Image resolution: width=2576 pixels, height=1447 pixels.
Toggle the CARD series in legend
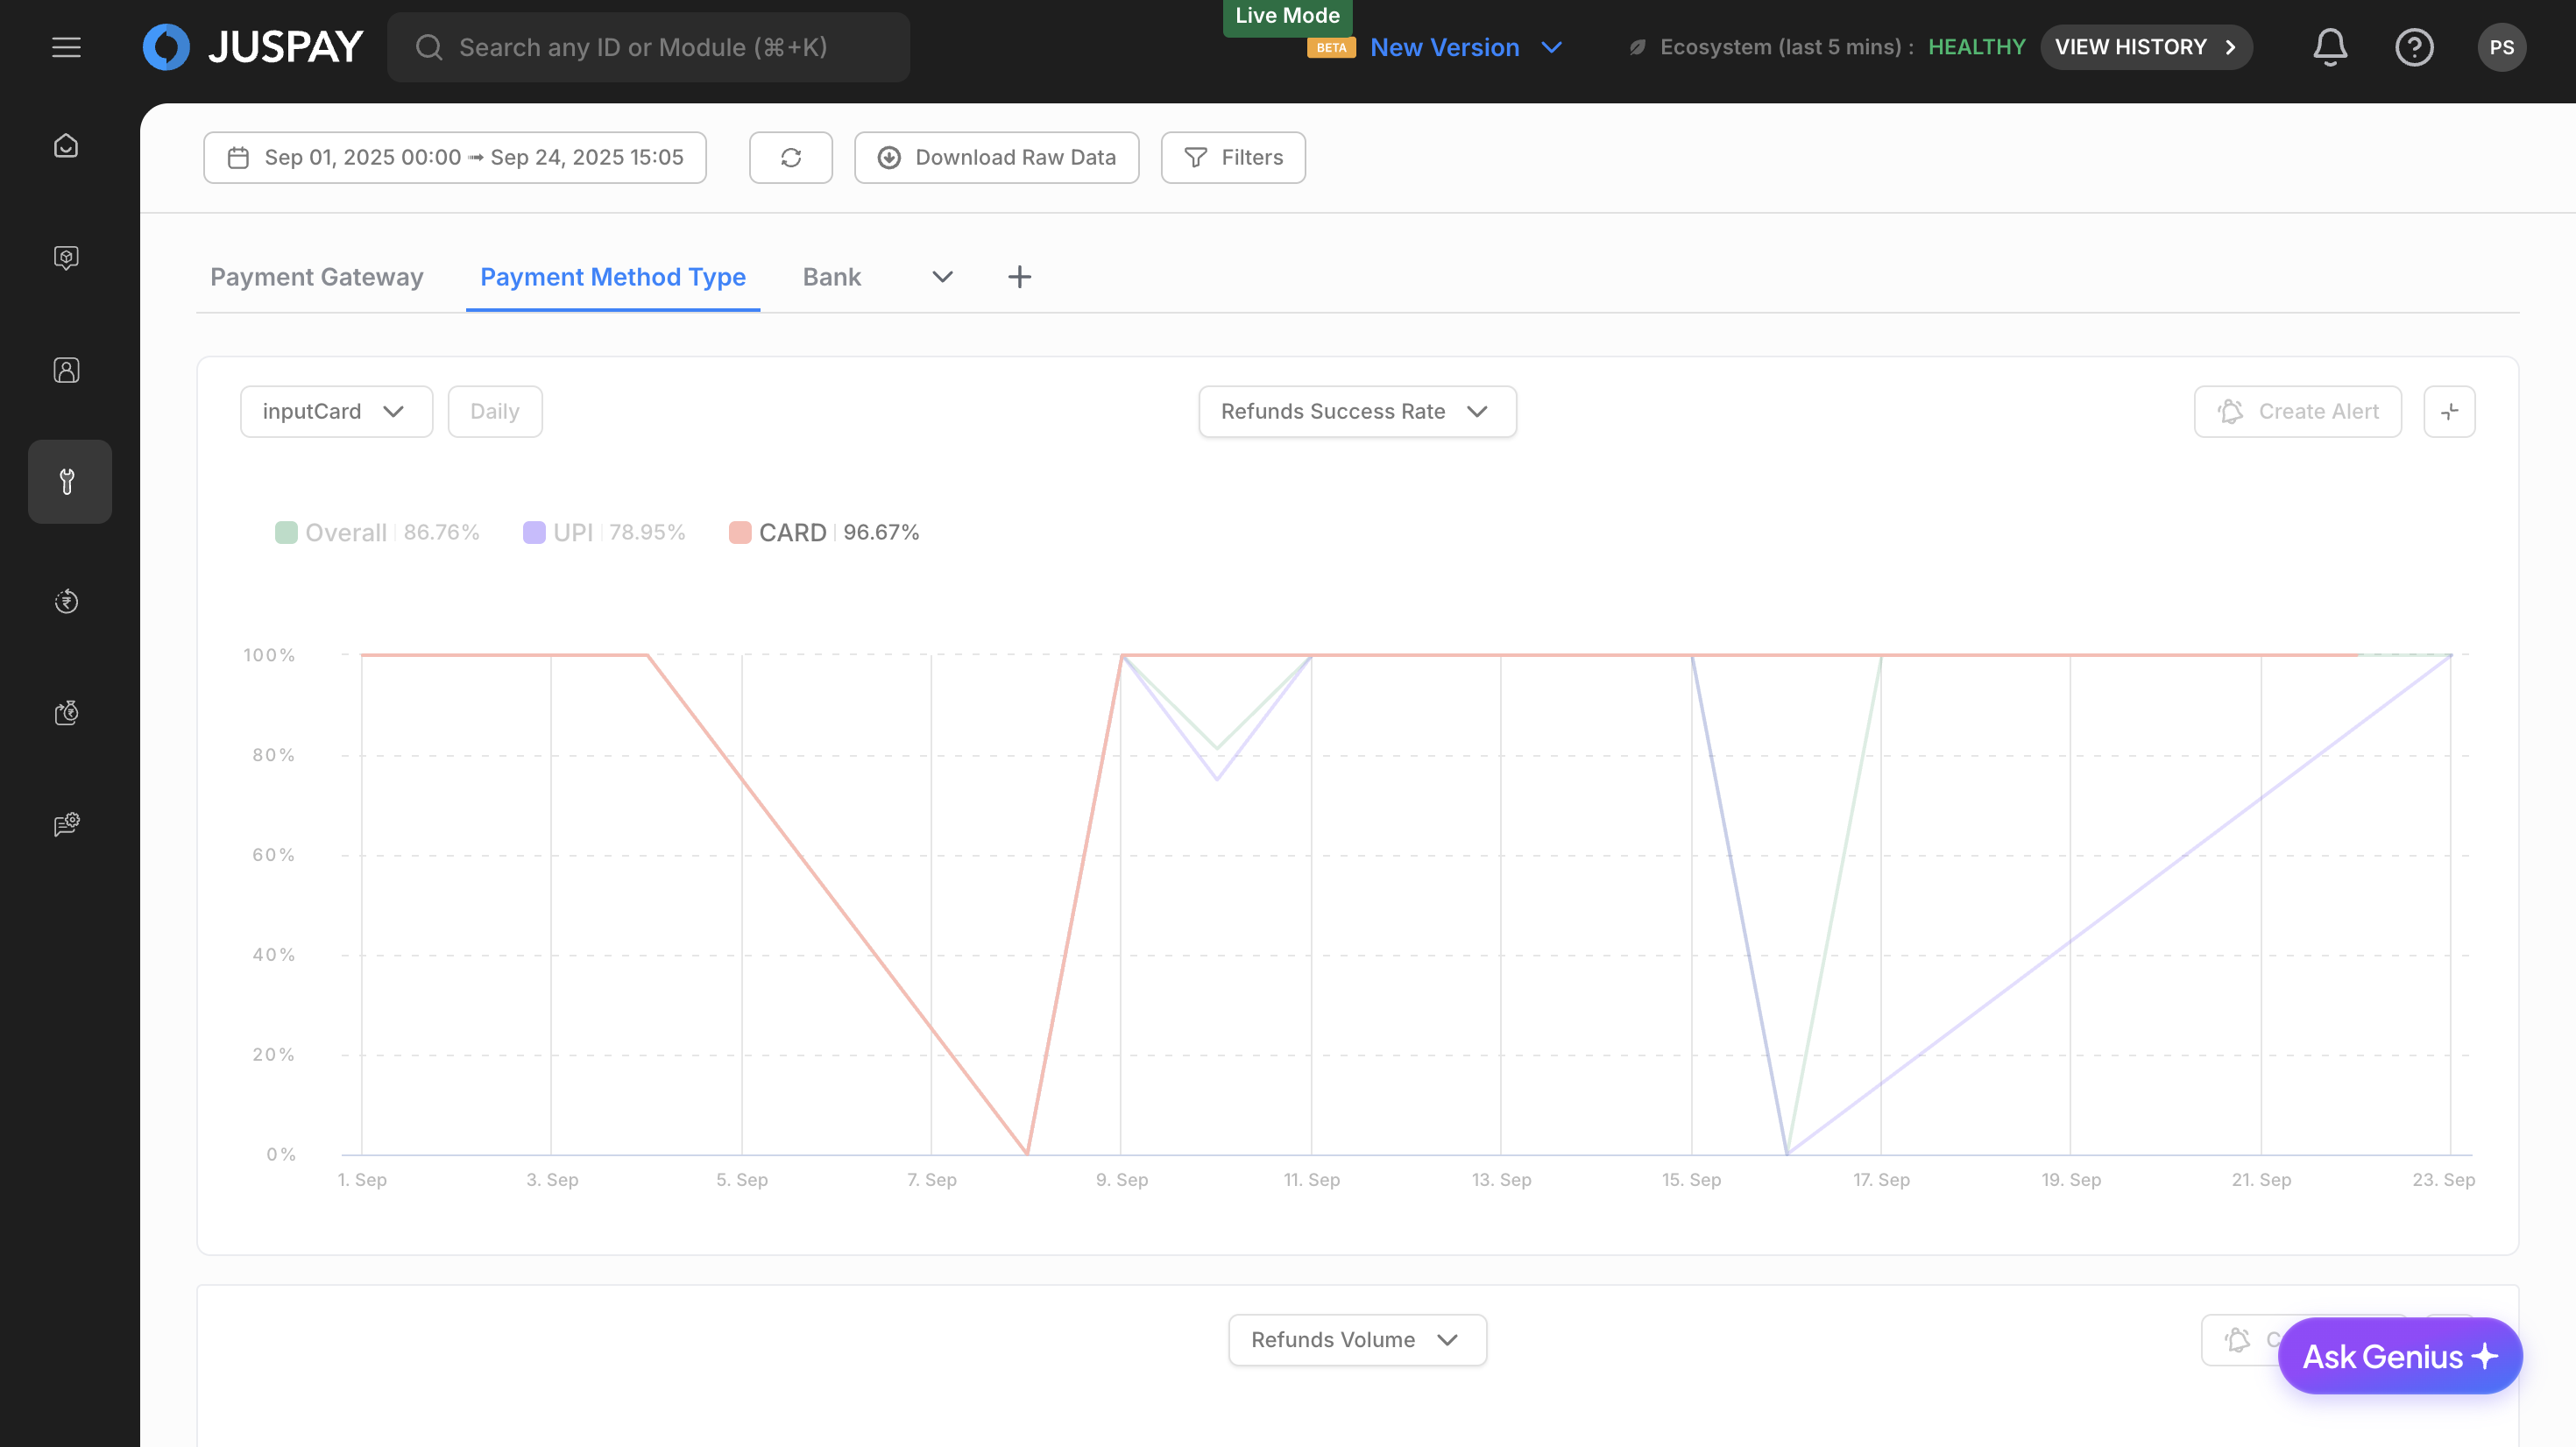(791, 532)
